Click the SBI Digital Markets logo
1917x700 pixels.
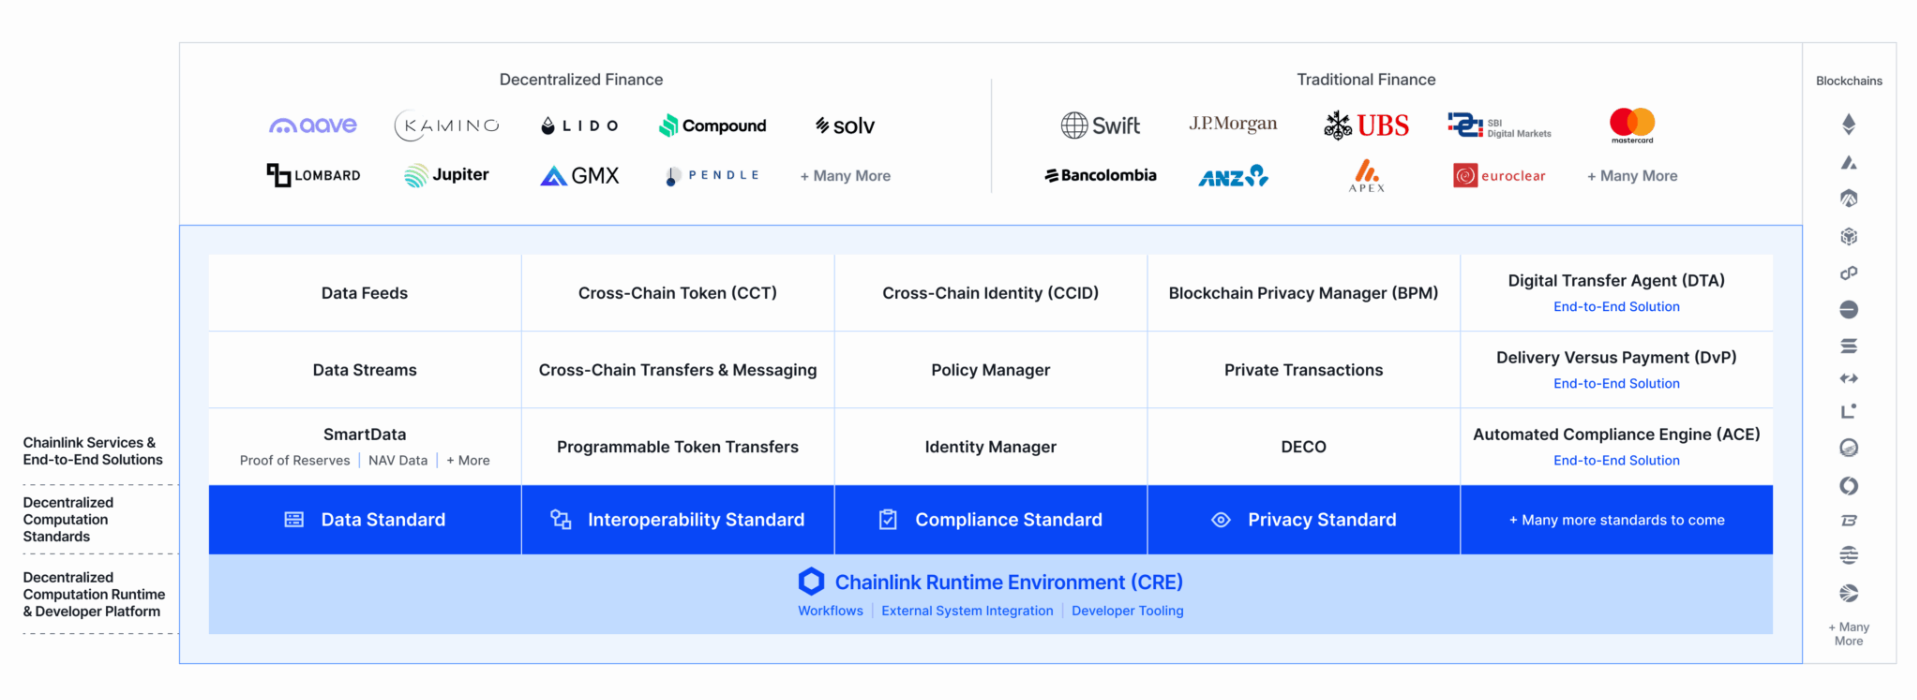pos(1499,125)
